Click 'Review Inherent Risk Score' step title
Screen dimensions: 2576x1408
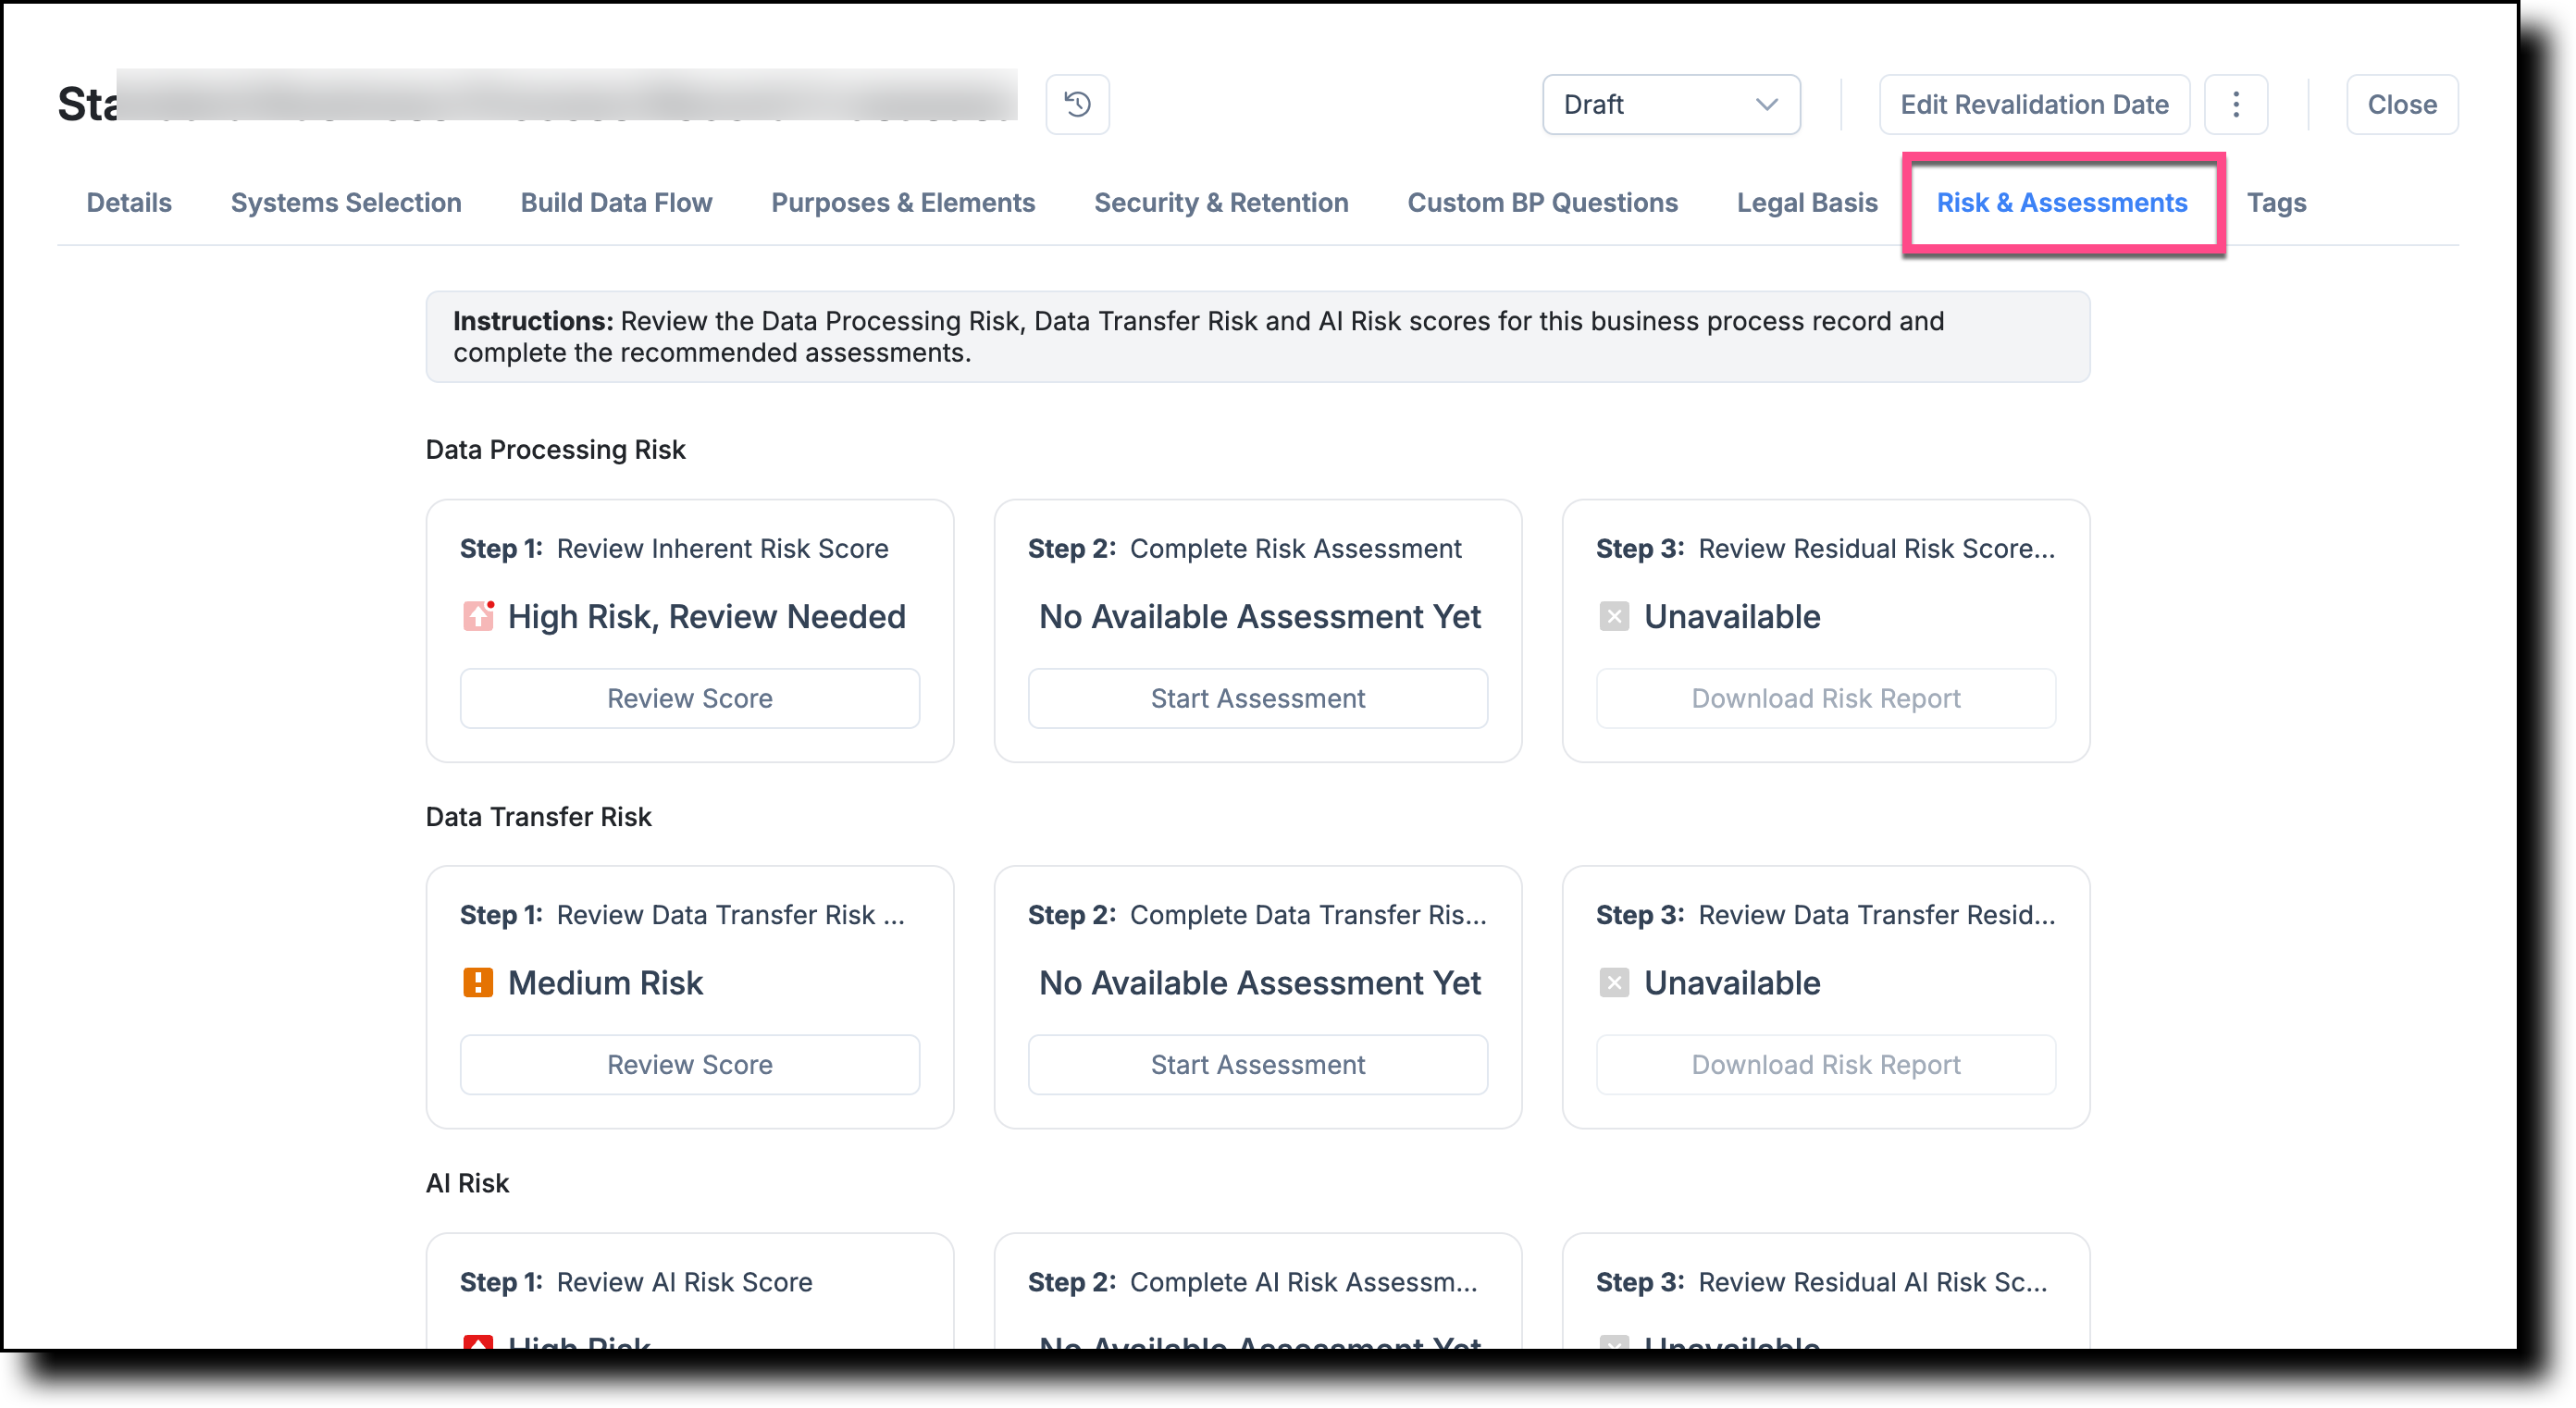click(x=723, y=548)
